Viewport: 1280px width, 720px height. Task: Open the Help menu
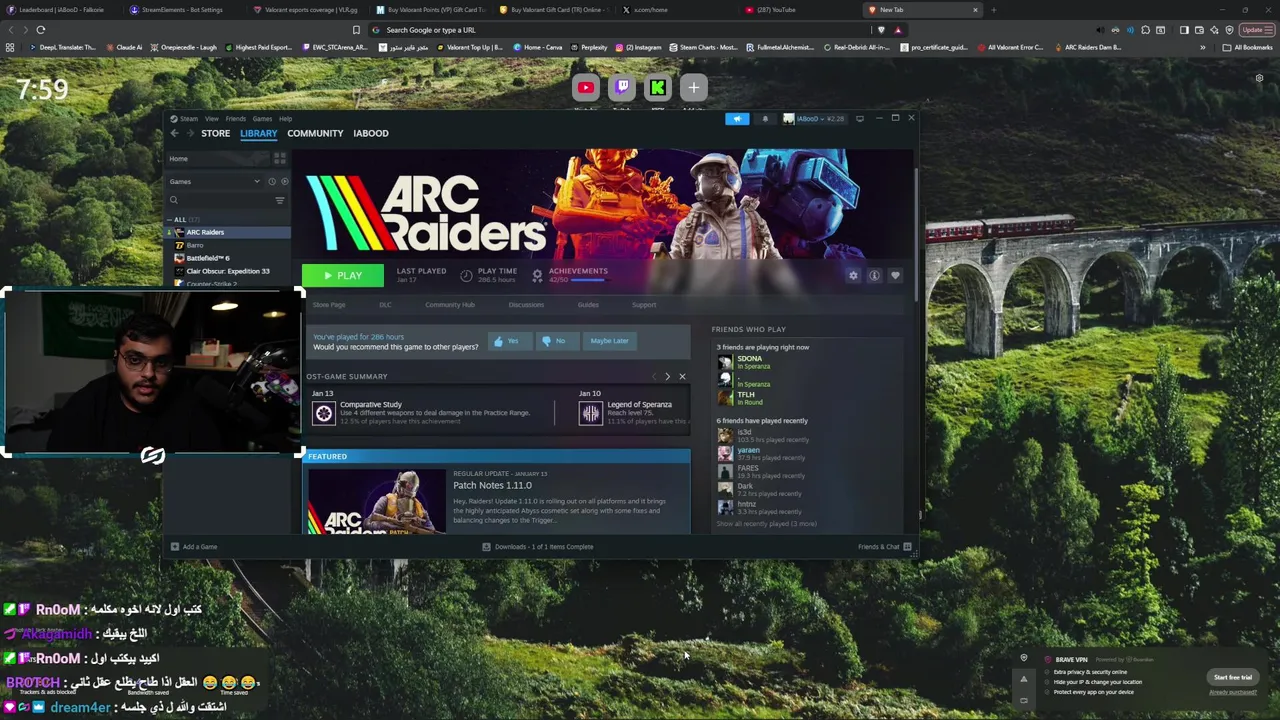click(285, 119)
